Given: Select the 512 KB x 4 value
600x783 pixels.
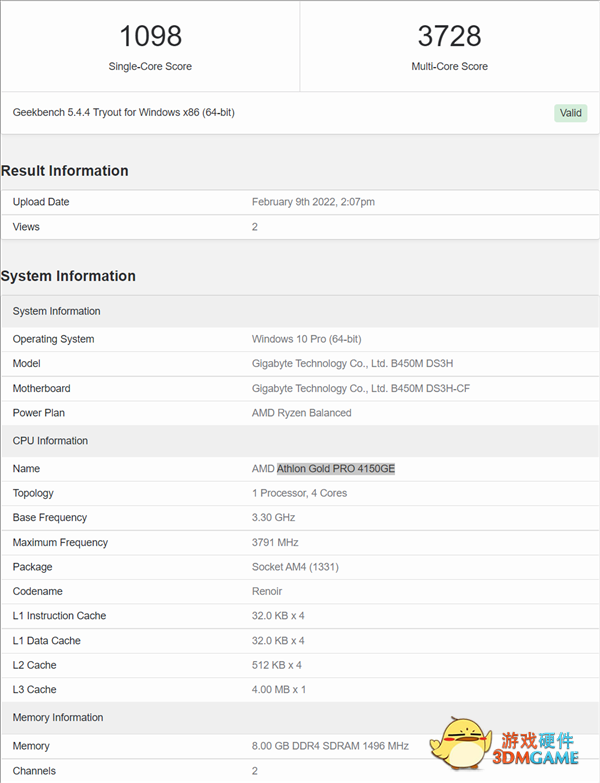Looking at the screenshot, I should coord(277,665).
